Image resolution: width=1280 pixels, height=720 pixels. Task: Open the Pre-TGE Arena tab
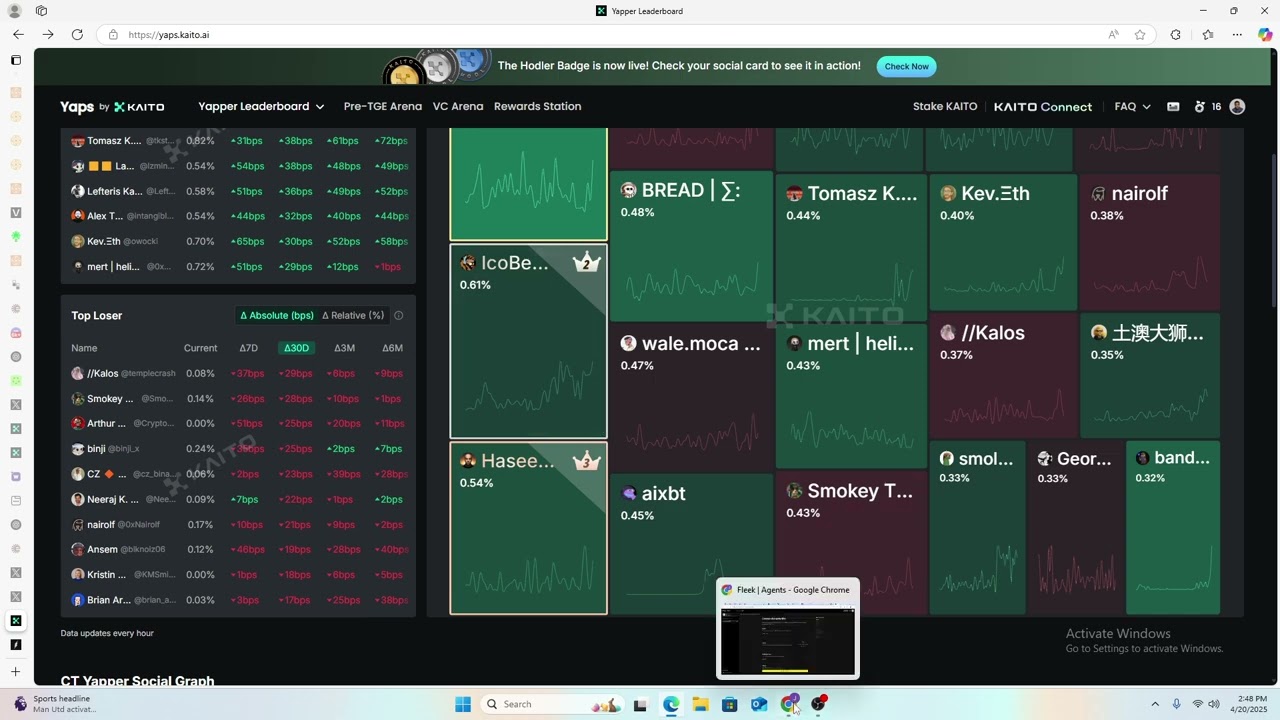(383, 106)
